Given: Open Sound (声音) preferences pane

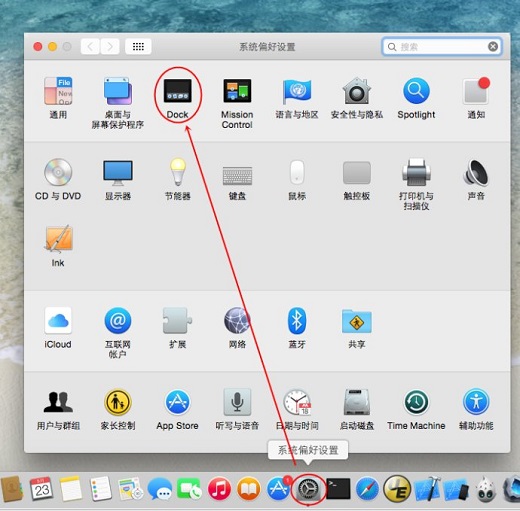Looking at the screenshot, I should click(476, 179).
